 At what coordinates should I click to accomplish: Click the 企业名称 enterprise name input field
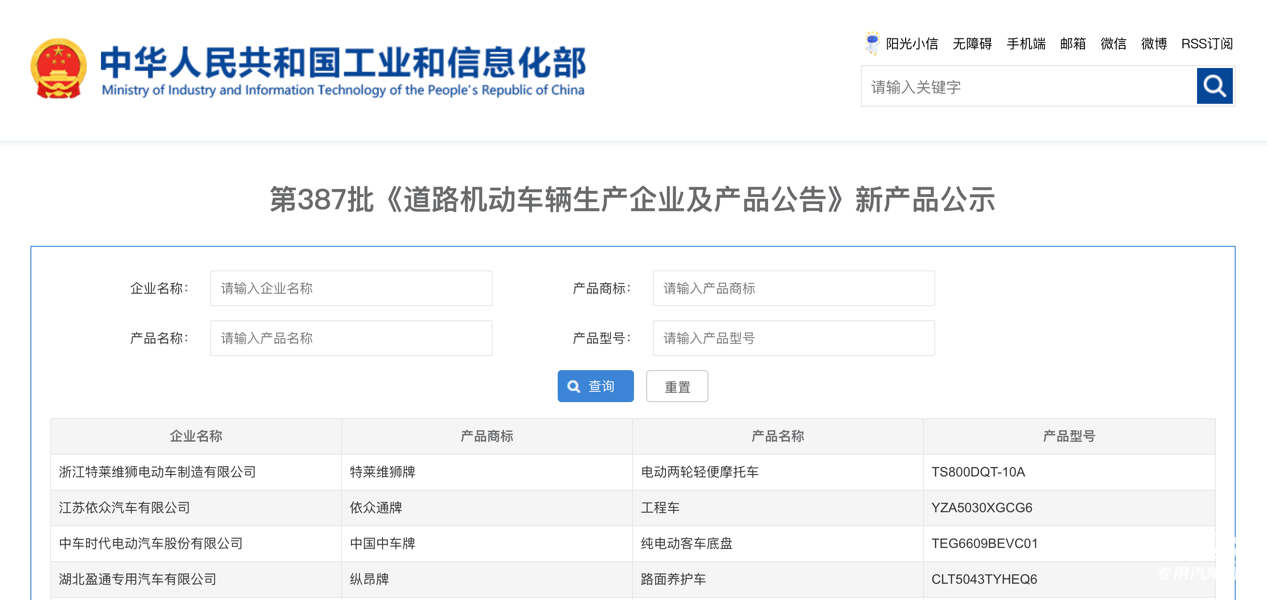(x=351, y=288)
